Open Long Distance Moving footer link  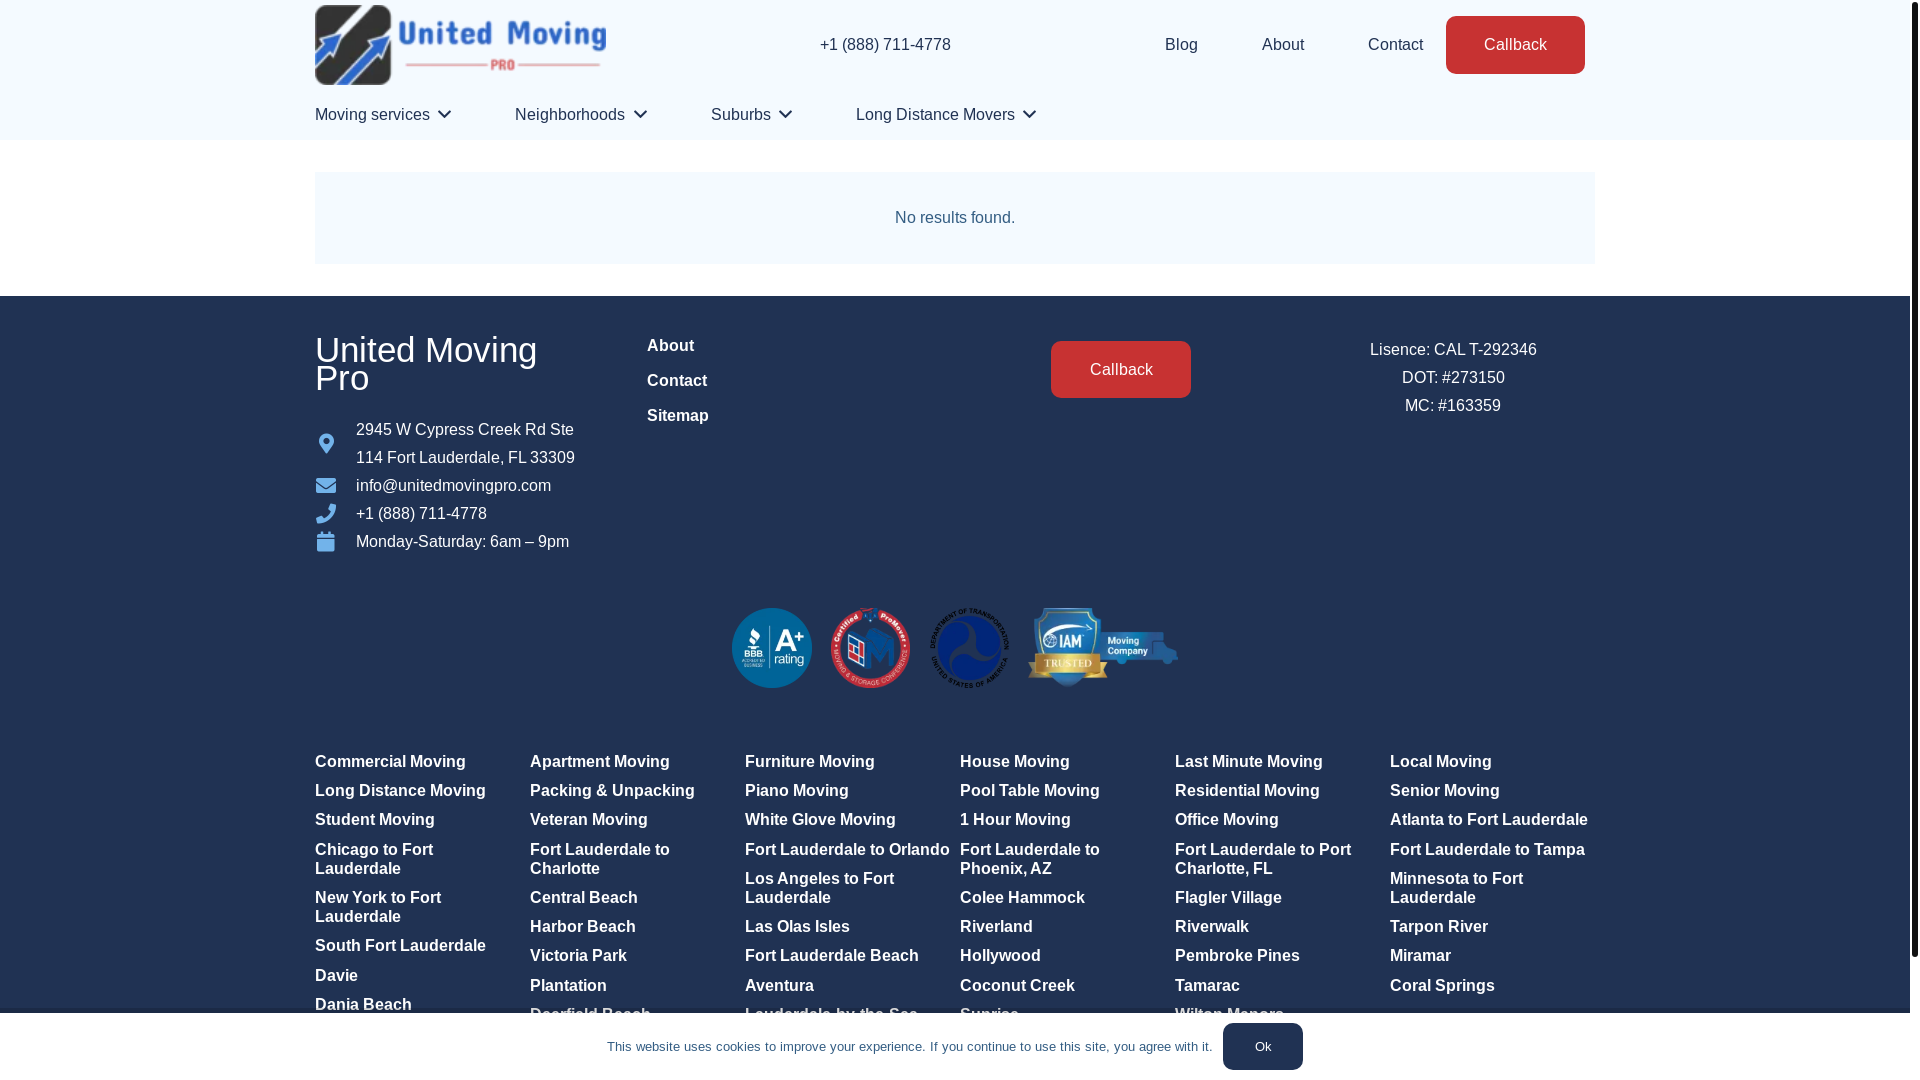point(400,791)
